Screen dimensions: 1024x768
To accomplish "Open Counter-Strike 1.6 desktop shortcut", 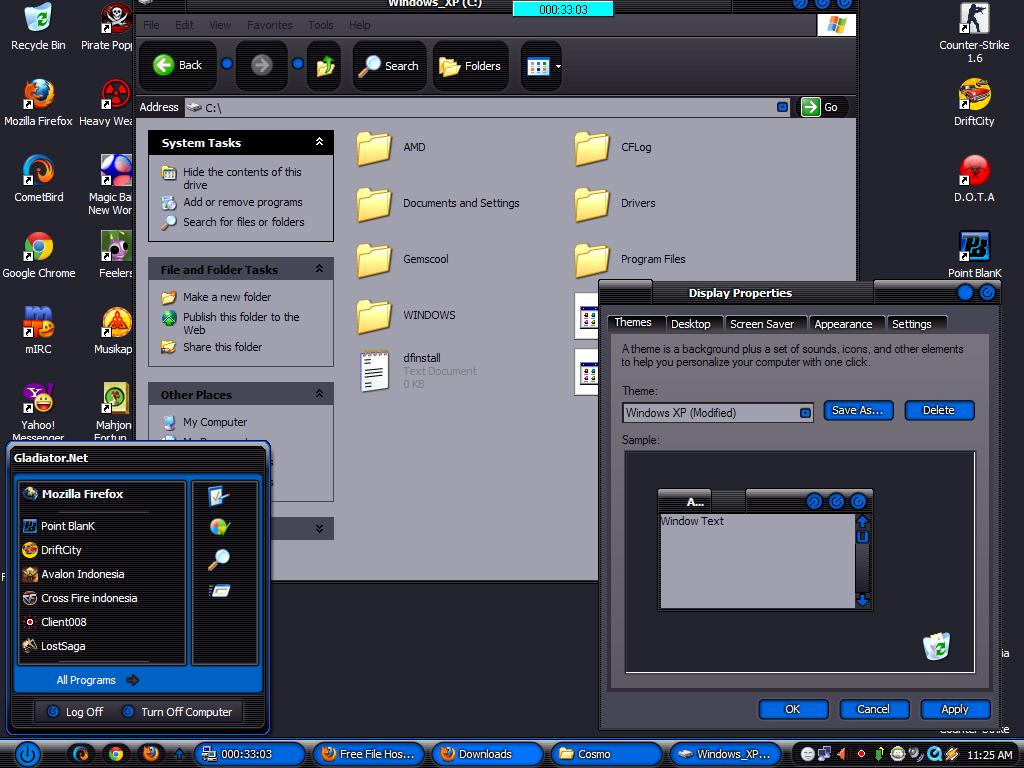I will (x=974, y=33).
